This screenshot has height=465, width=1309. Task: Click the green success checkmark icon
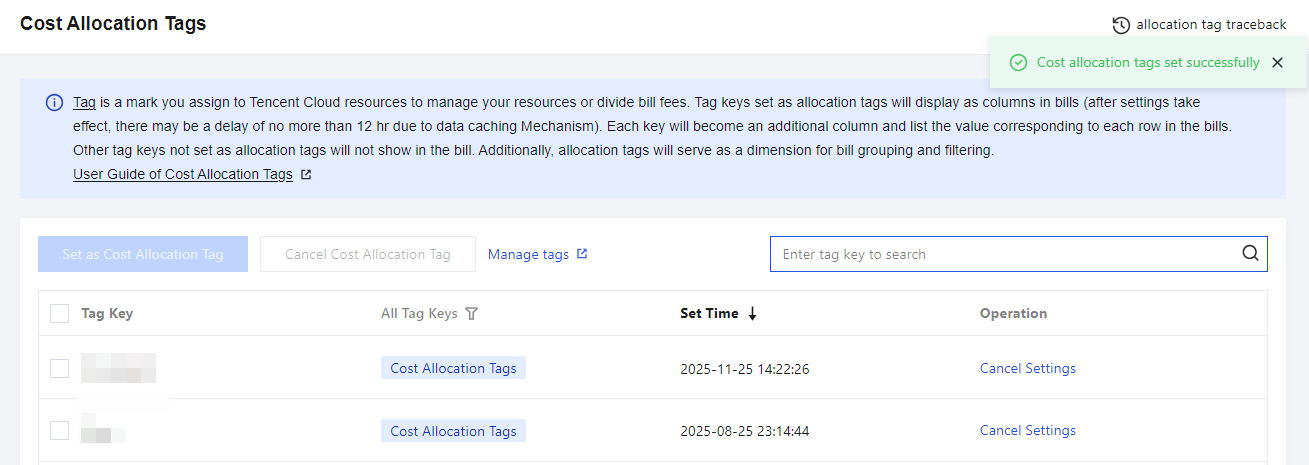1018,63
